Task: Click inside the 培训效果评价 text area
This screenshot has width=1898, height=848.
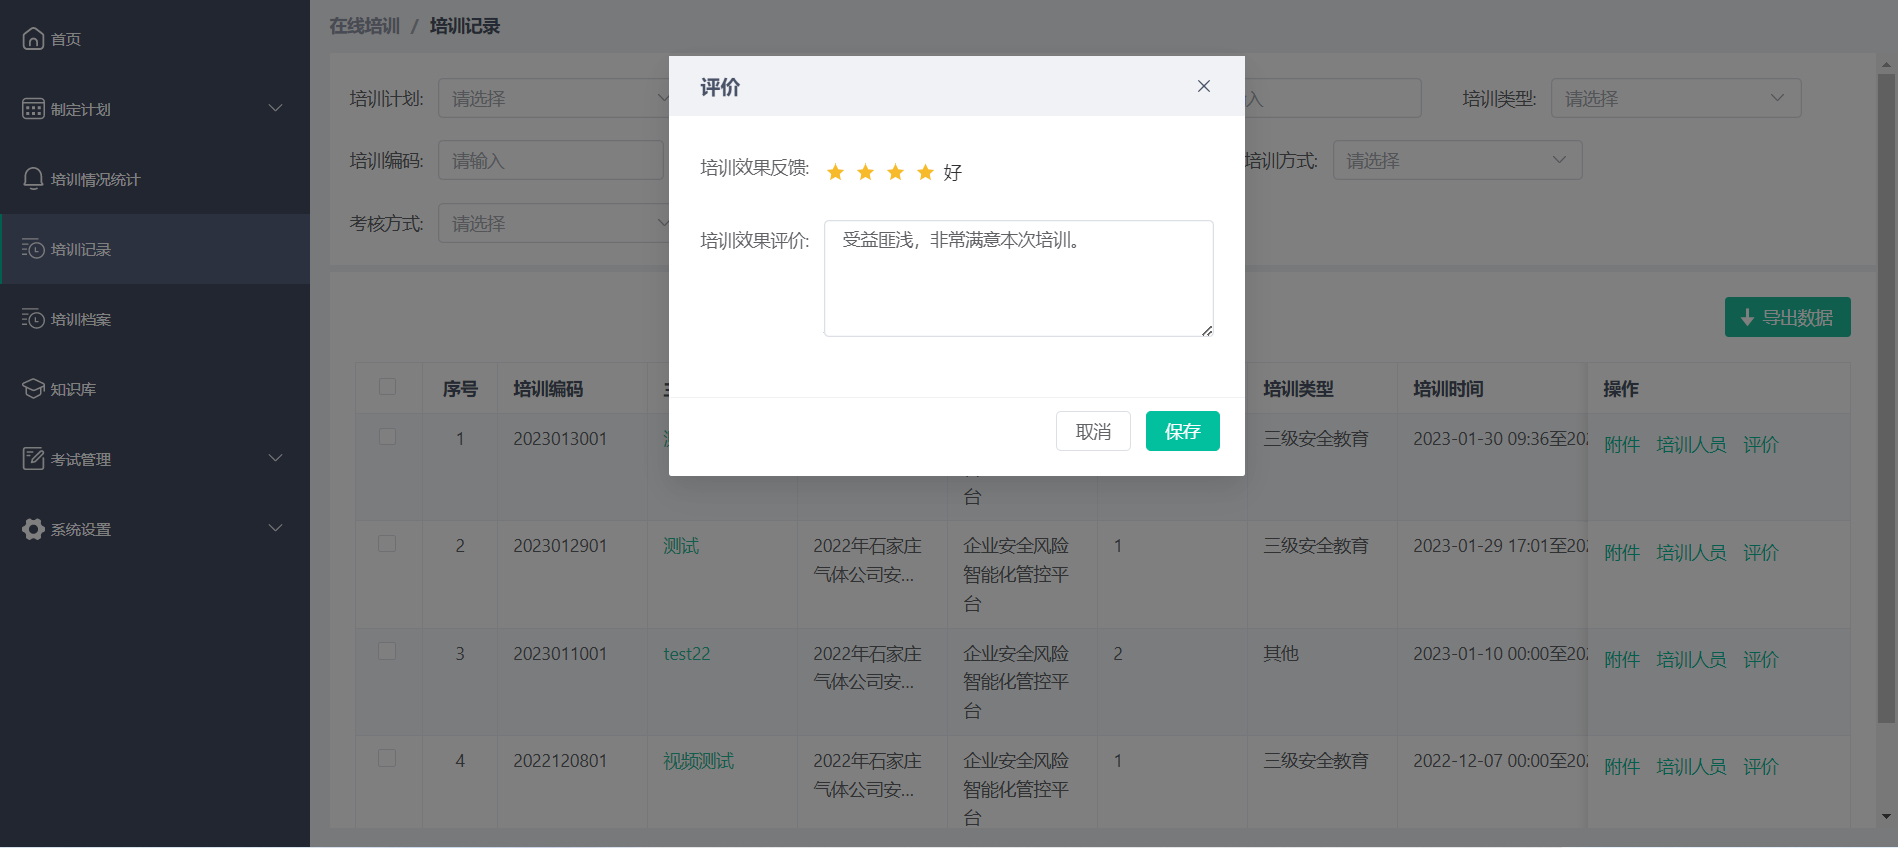Action: (1018, 279)
